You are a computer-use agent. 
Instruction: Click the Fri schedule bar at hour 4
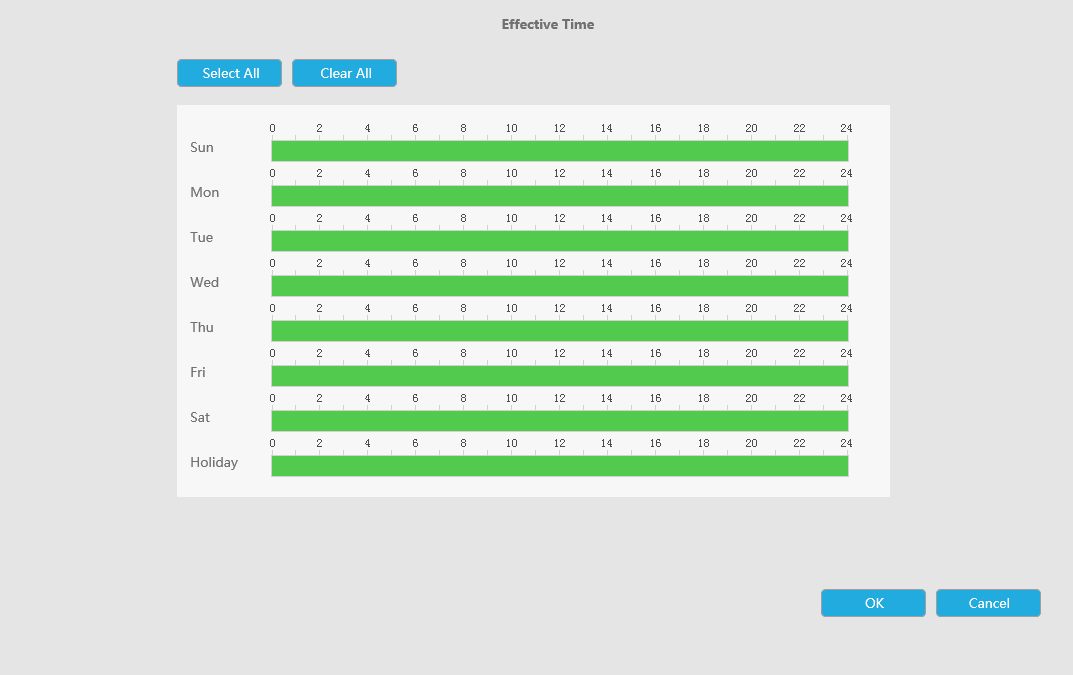point(368,376)
